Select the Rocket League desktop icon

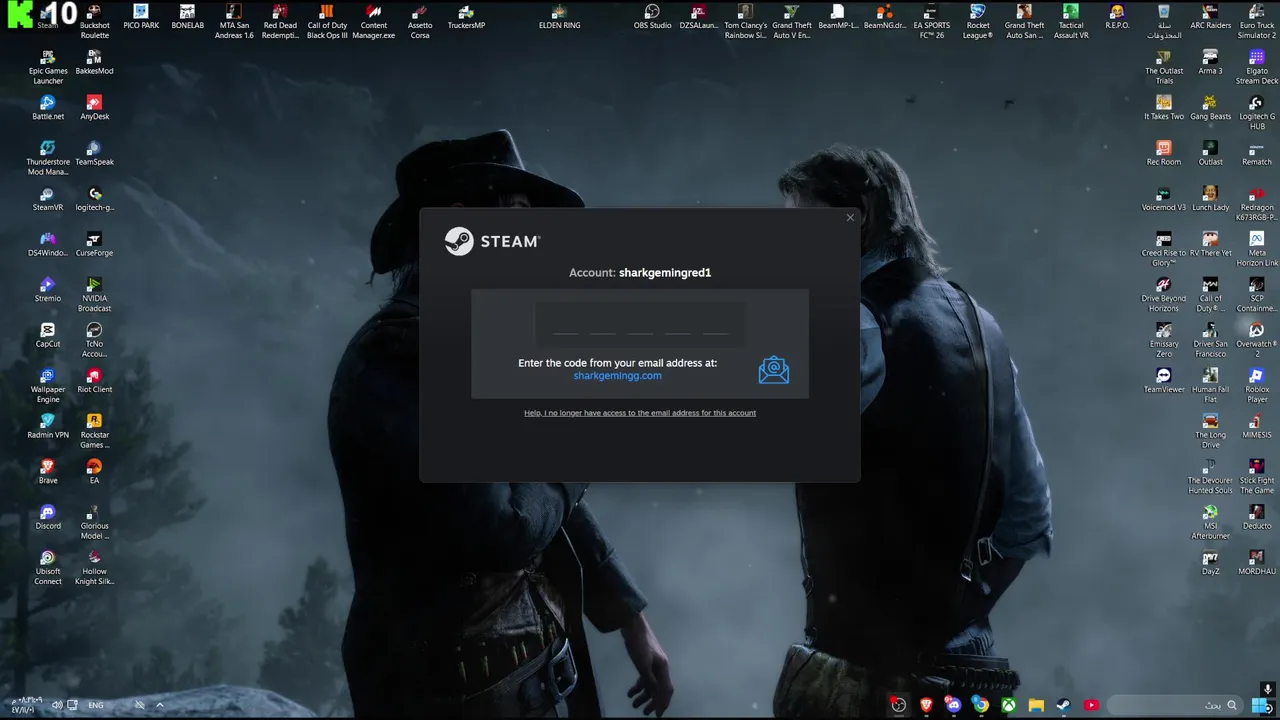point(977,21)
